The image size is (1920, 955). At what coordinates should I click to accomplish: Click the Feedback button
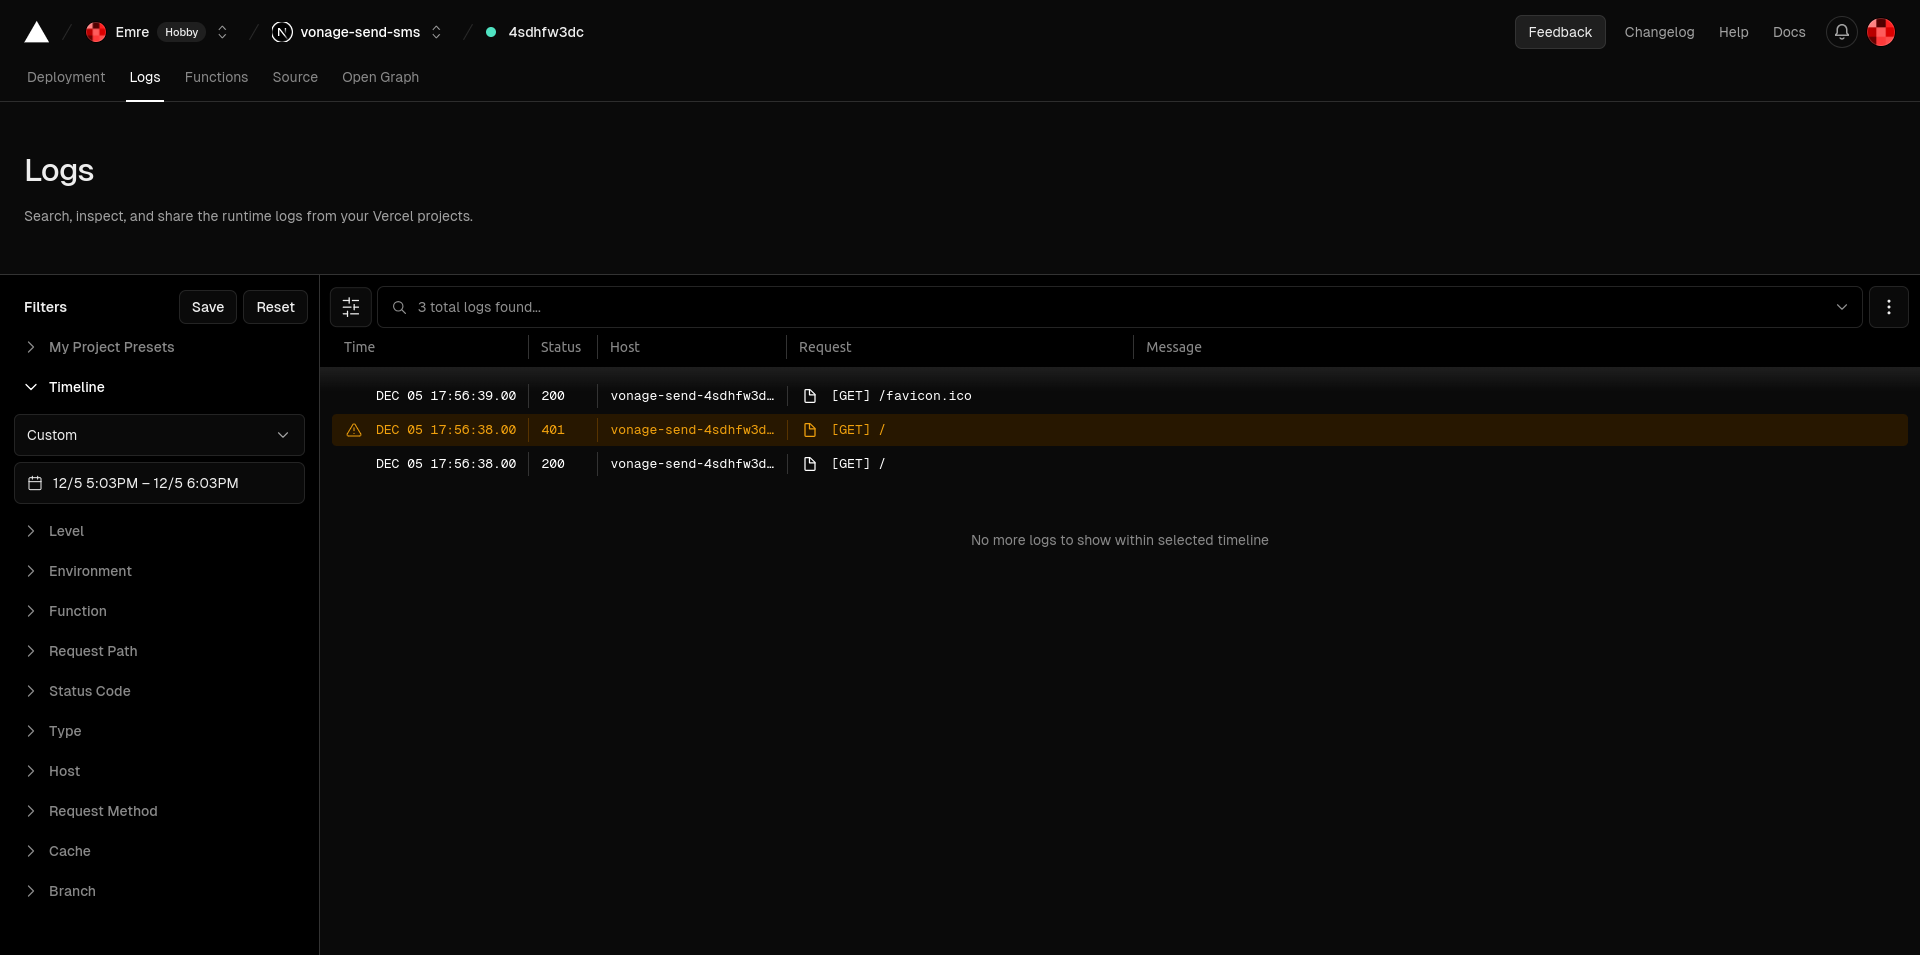click(1560, 32)
